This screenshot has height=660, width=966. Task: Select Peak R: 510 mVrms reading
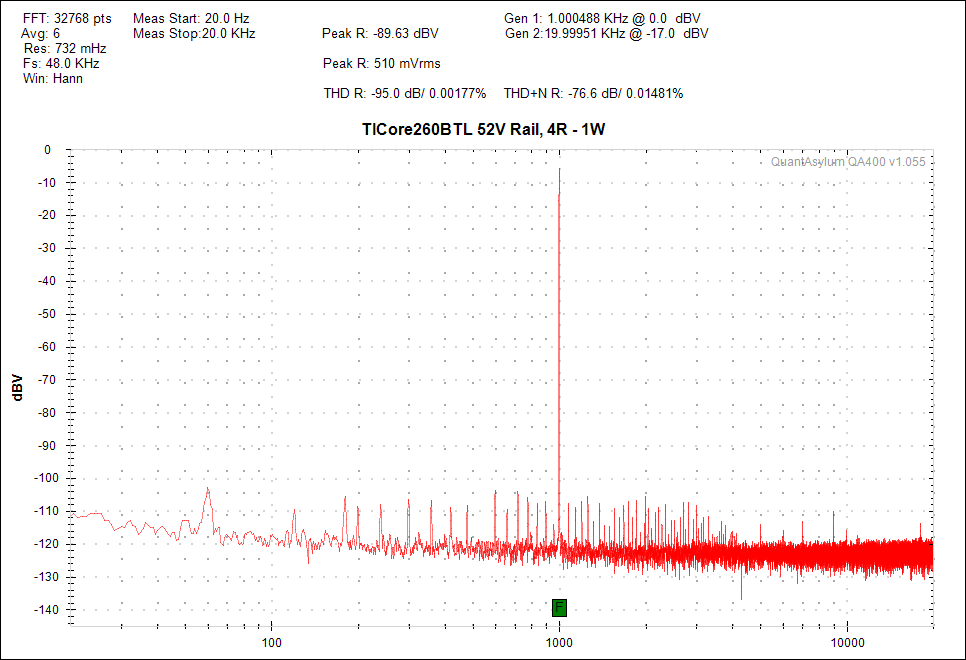pyautogui.click(x=382, y=63)
